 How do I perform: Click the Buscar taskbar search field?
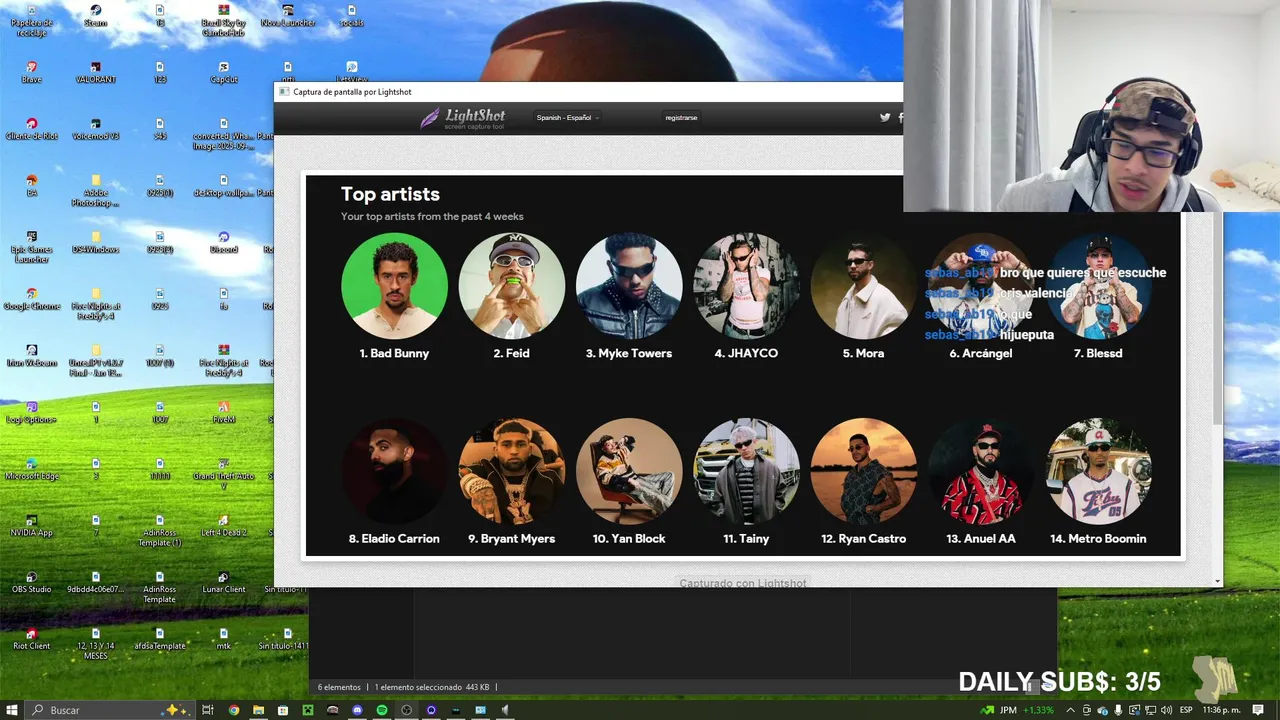[108, 710]
